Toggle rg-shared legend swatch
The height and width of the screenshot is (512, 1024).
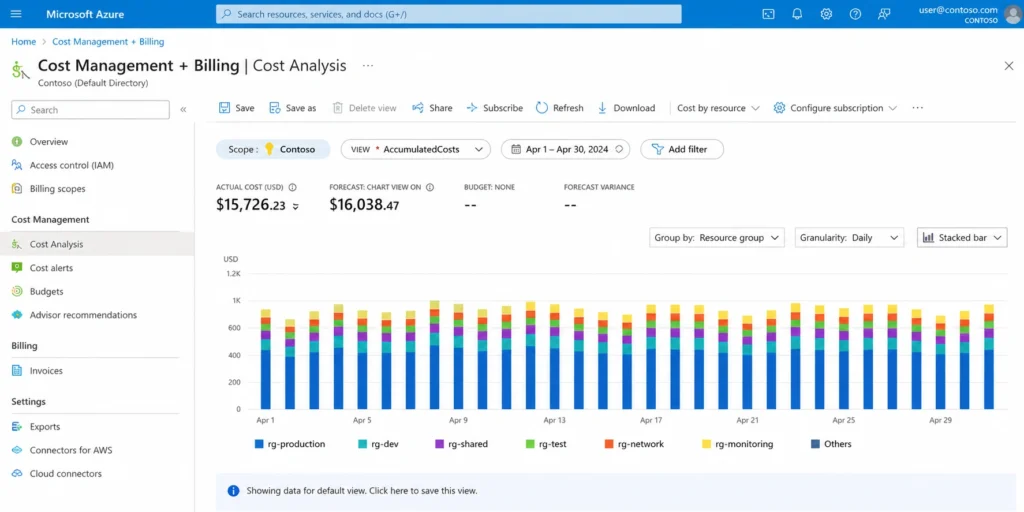coord(440,444)
